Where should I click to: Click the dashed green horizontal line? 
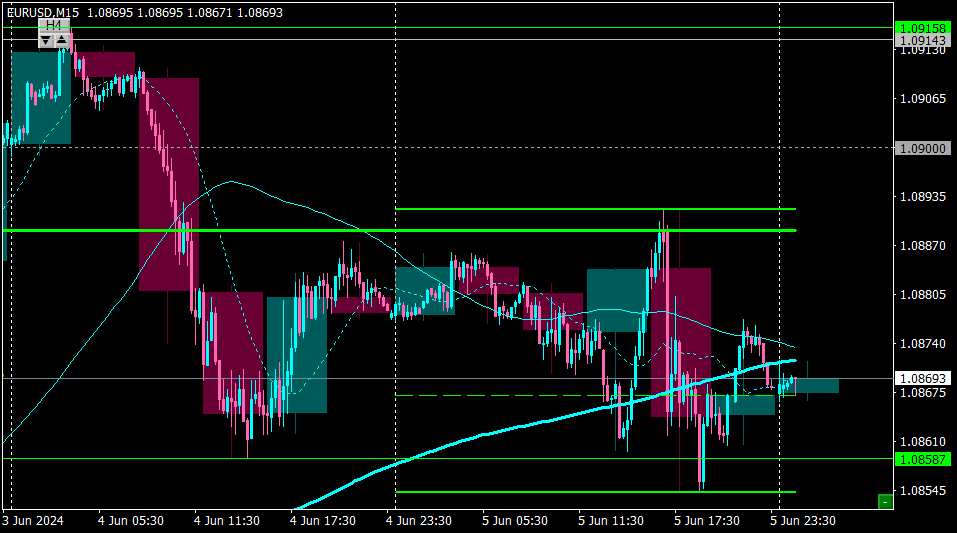click(x=595, y=396)
